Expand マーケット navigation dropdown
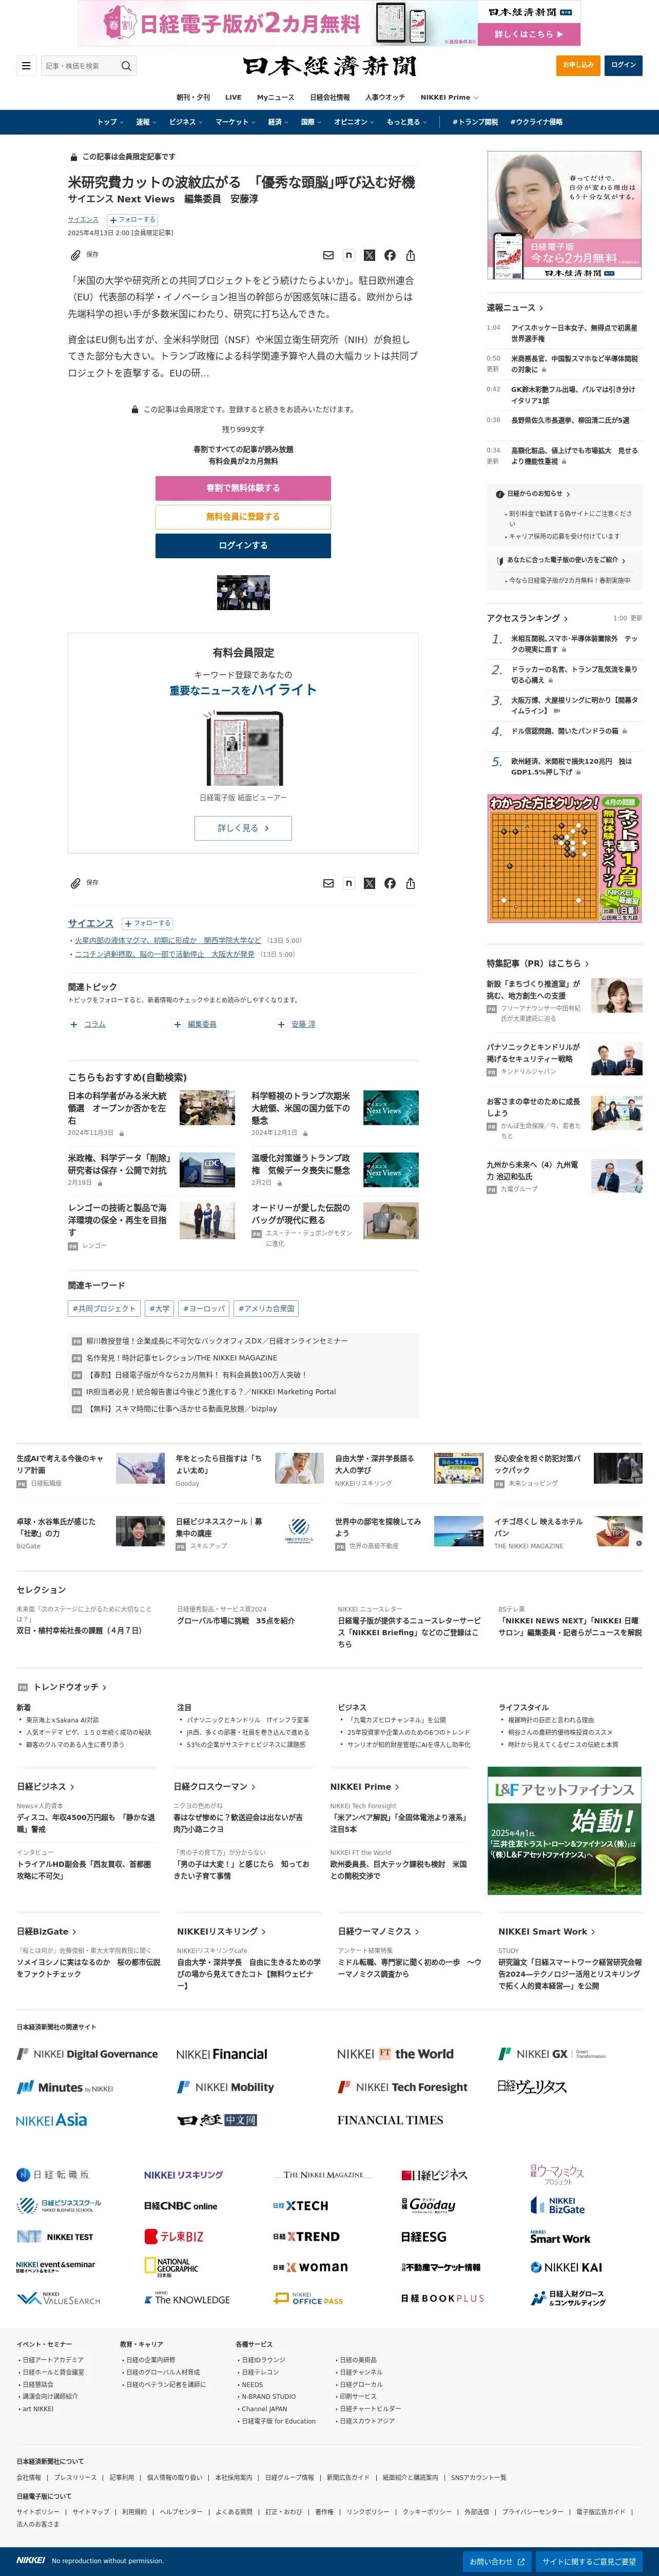The width and height of the screenshot is (659, 2576). point(235,122)
